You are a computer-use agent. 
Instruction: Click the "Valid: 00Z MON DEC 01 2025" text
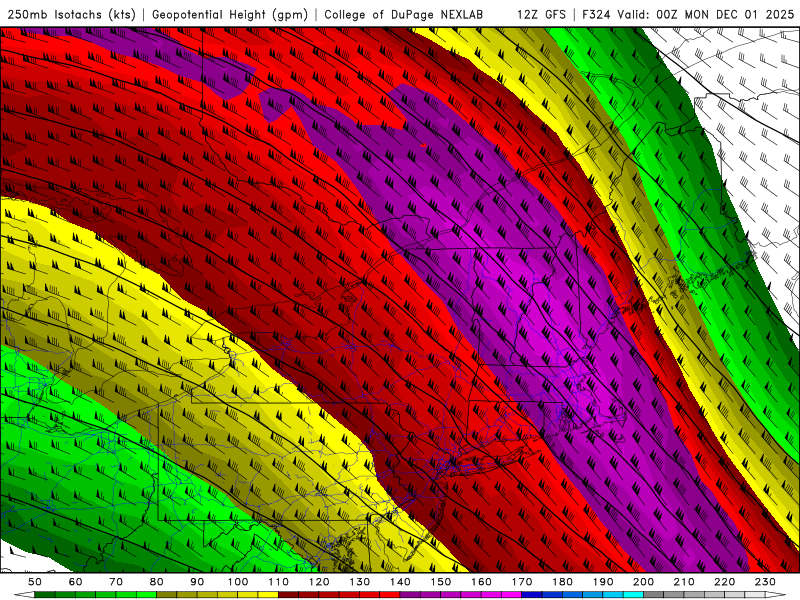point(706,14)
